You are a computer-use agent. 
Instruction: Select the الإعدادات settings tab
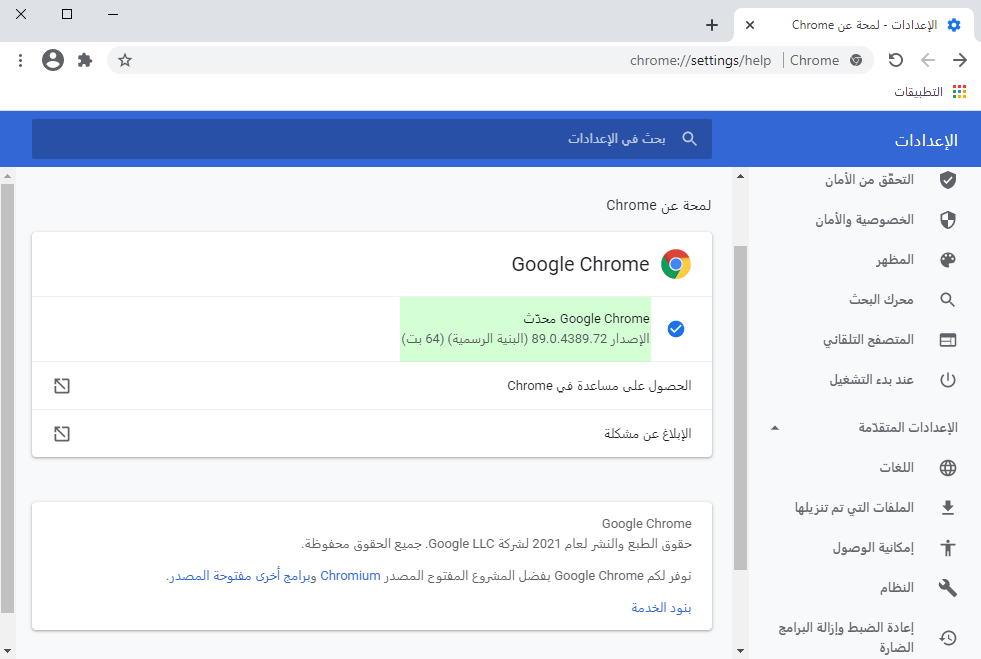(855, 25)
